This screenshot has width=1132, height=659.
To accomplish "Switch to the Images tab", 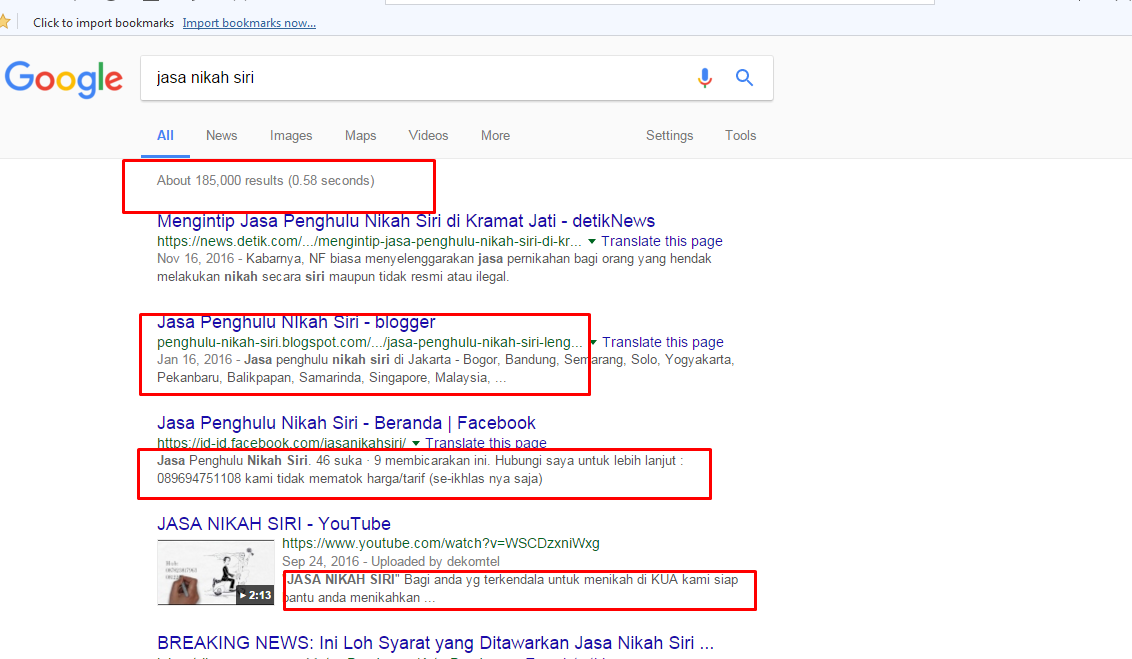I will (291, 136).
